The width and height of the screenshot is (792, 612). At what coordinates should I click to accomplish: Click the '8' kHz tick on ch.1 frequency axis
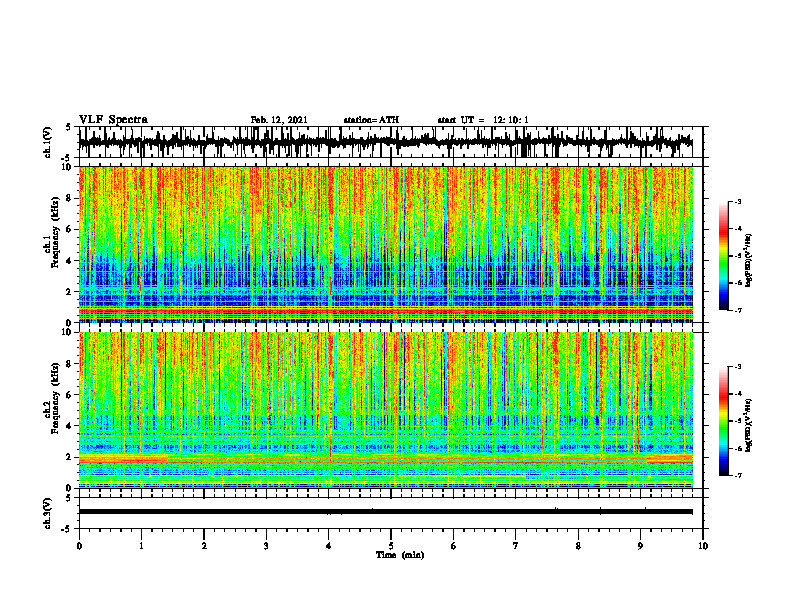coord(69,198)
